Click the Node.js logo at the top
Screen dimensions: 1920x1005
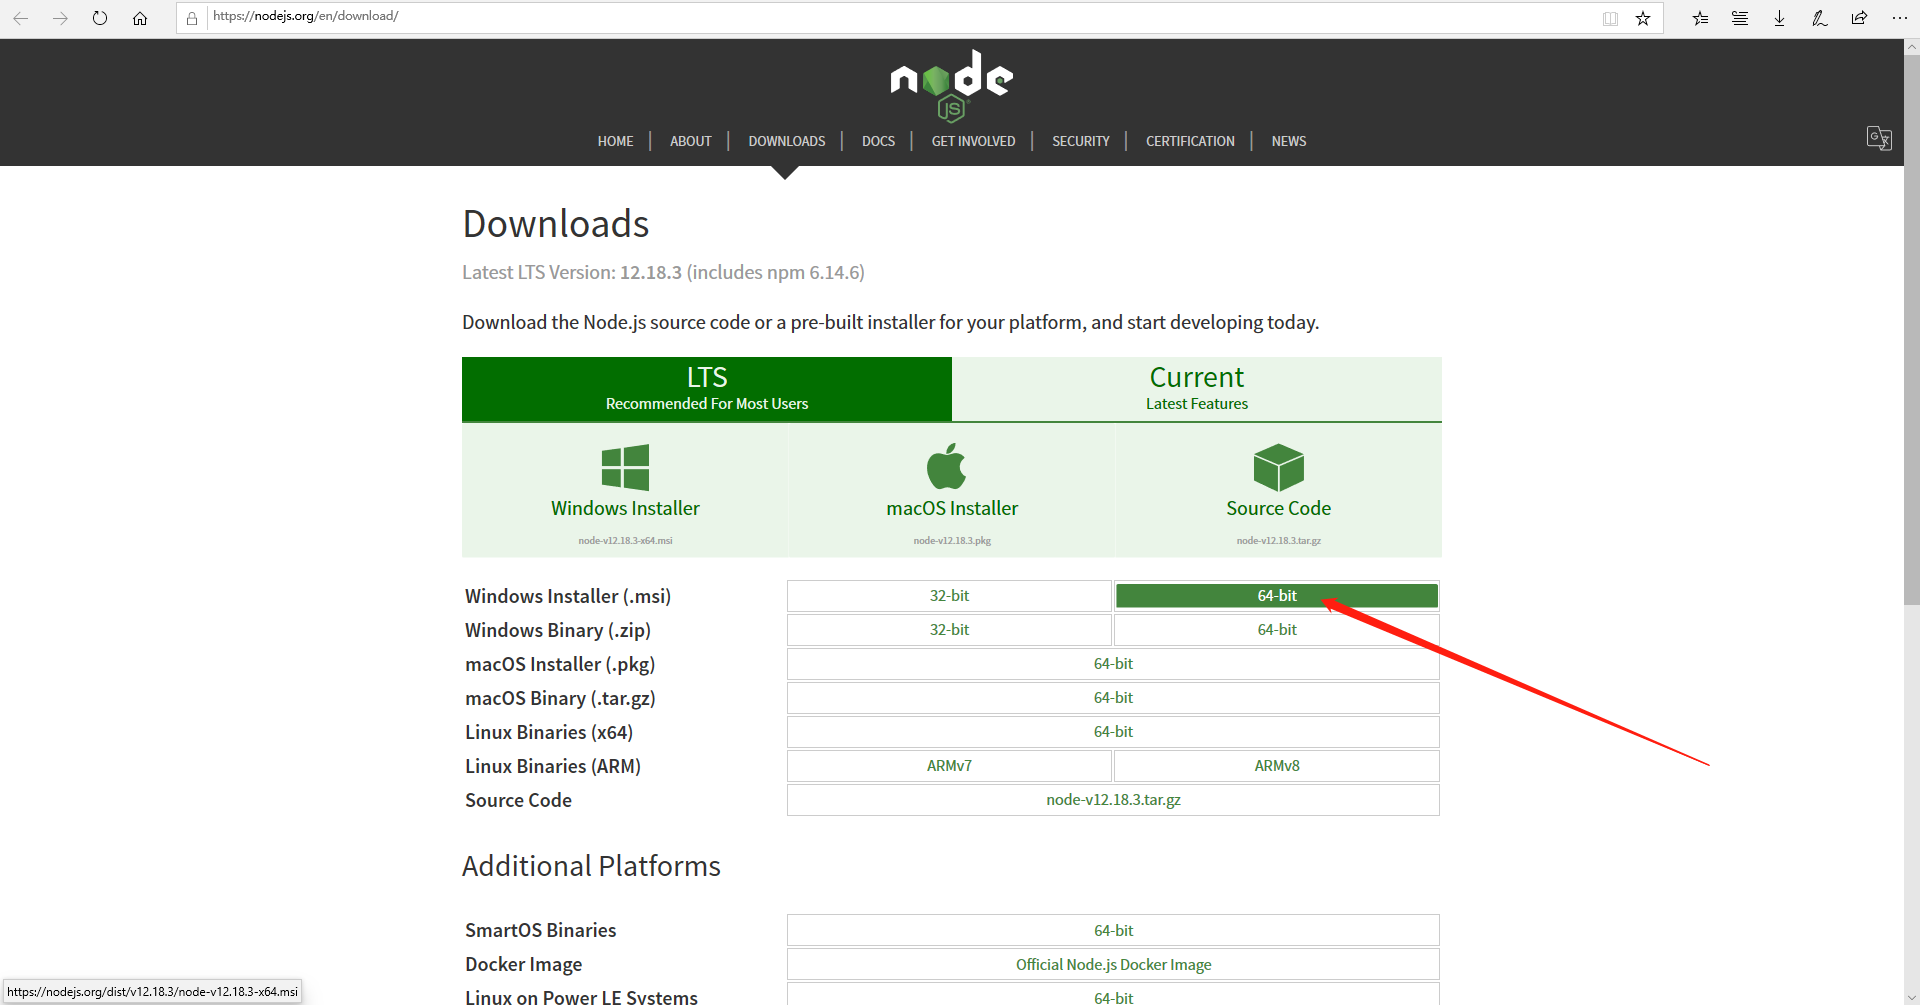(951, 84)
